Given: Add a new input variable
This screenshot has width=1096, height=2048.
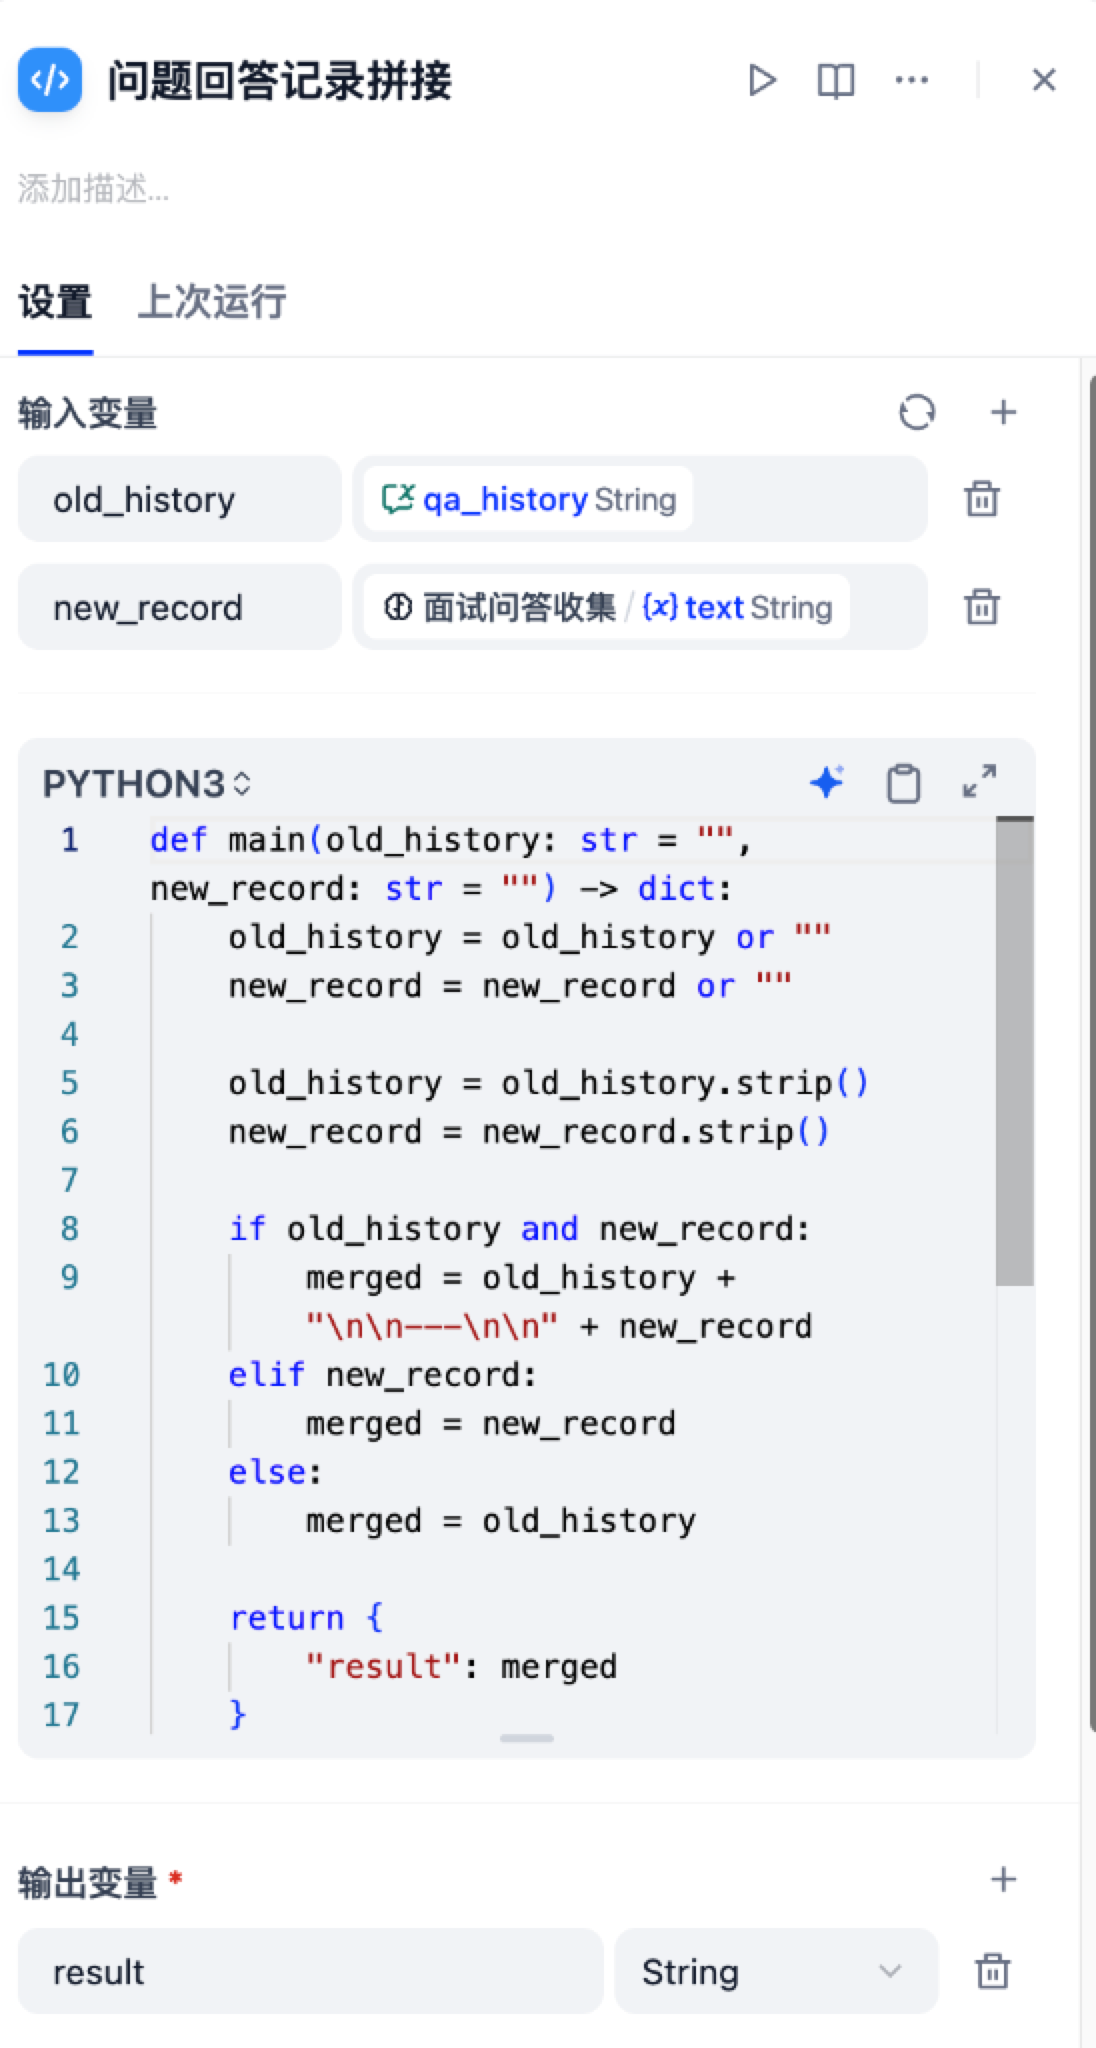Looking at the screenshot, I should pos(1003,412).
